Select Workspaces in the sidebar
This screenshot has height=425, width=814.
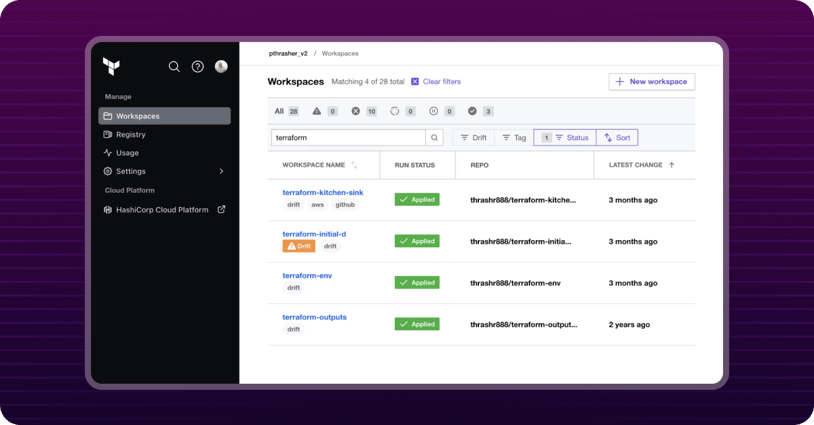(x=165, y=116)
